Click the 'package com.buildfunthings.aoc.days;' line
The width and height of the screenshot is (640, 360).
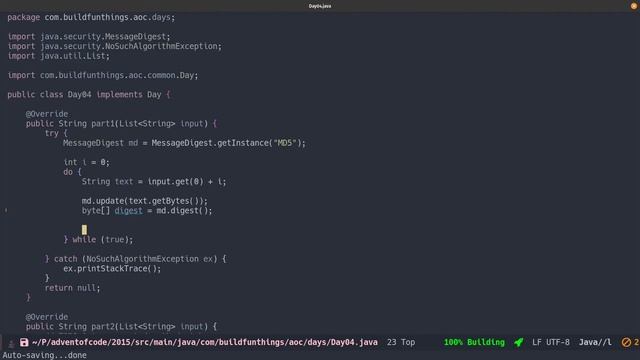click(91, 18)
